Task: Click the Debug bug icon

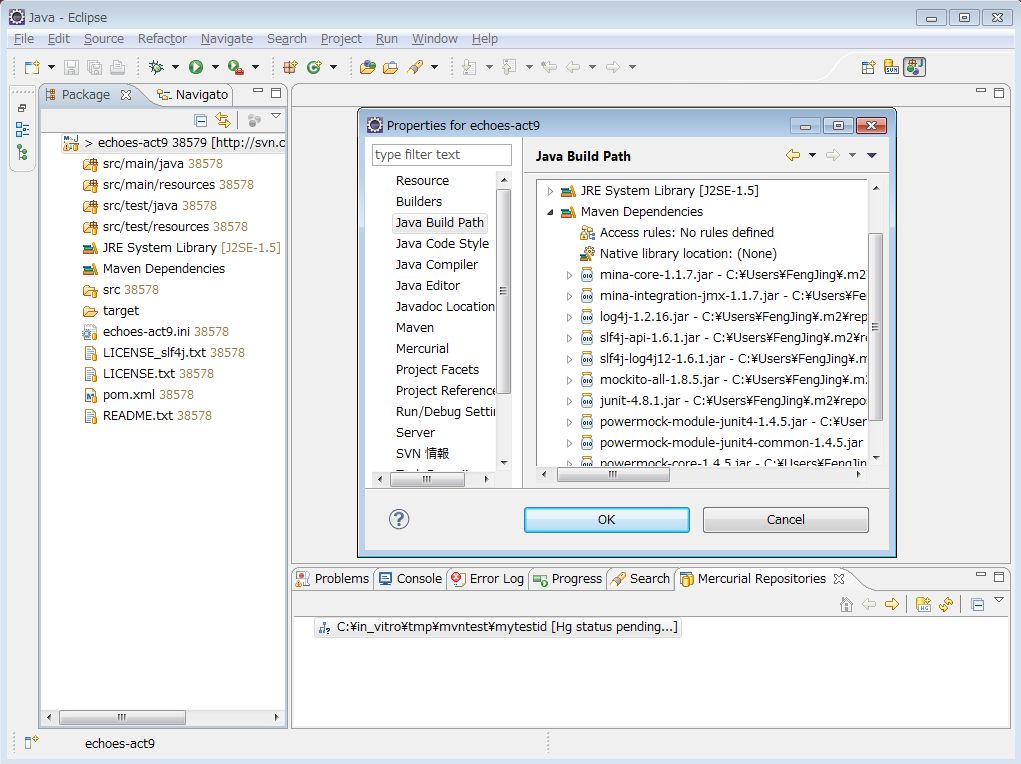Action: click(x=156, y=67)
